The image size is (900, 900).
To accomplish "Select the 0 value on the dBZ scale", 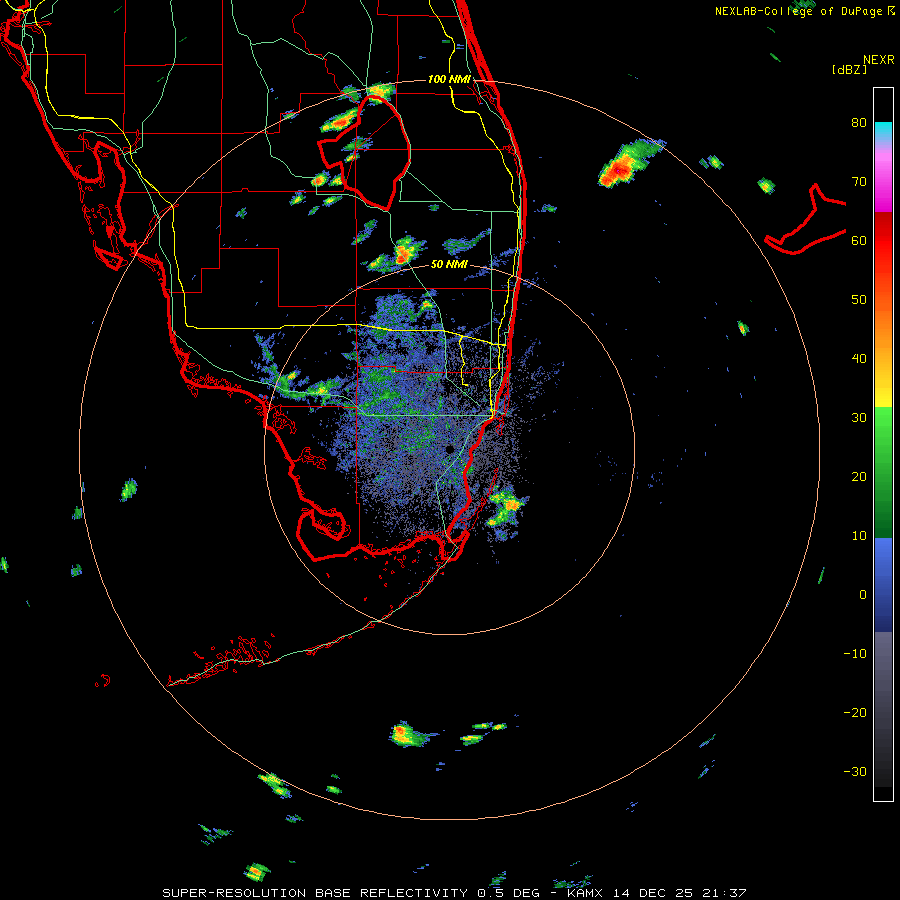I will point(863,595).
